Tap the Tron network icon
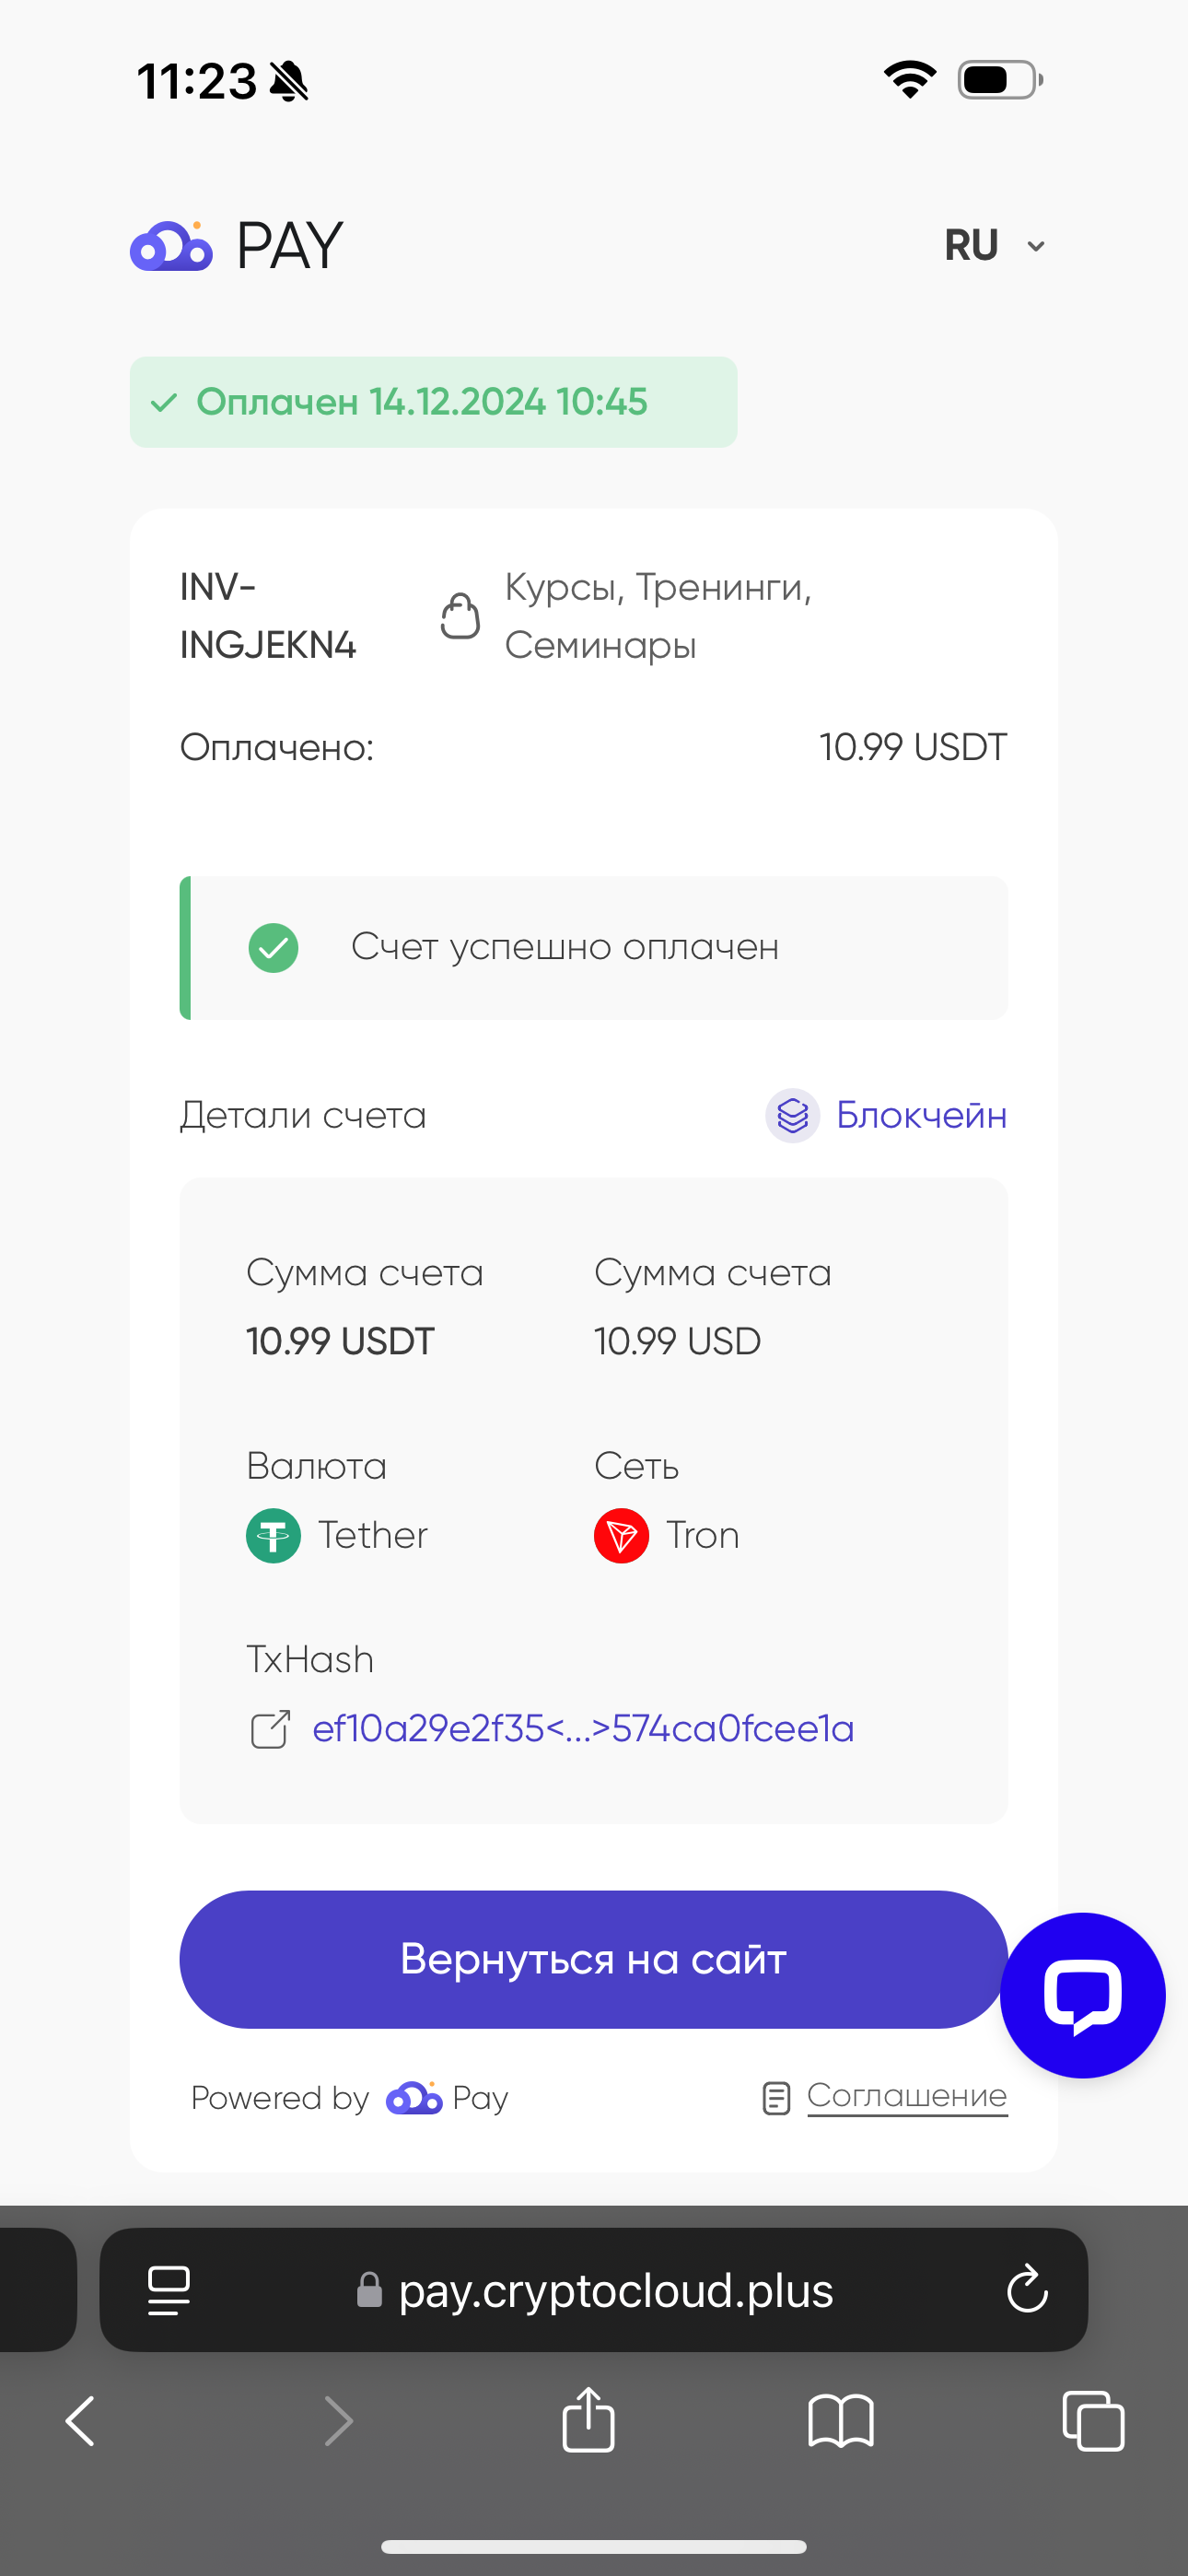The image size is (1188, 2576). tap(621, 1535)
